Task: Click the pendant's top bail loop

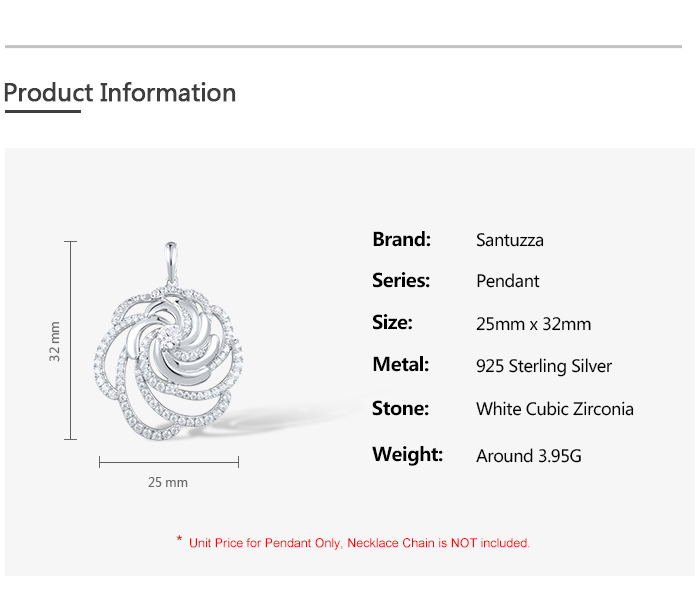Action: 168,262
